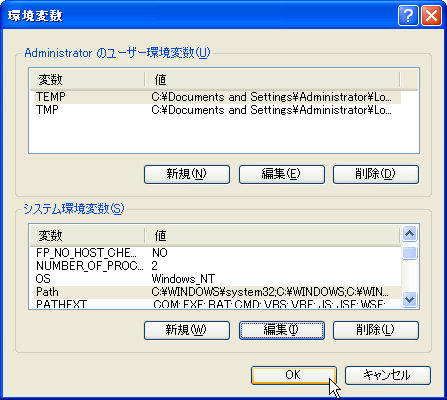The width and height of the screenshot is (447, 400).
Task: Click the NO value of FP_NO_HOST_CHE...
Action: [x=160, y=253]
